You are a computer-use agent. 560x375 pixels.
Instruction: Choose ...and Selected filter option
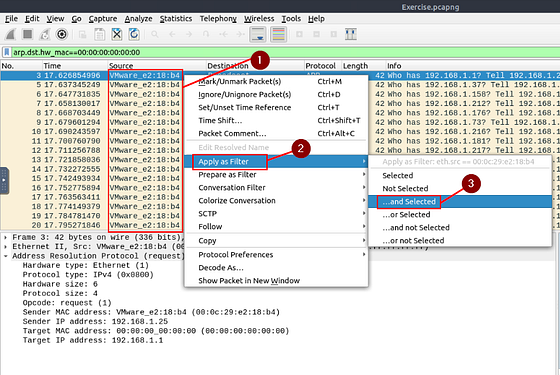point(460,201)
